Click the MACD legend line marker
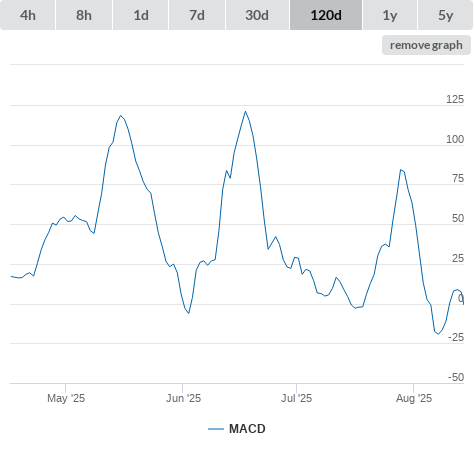The height and width of the screenshot is (455, 474). [x=216, y=429]
